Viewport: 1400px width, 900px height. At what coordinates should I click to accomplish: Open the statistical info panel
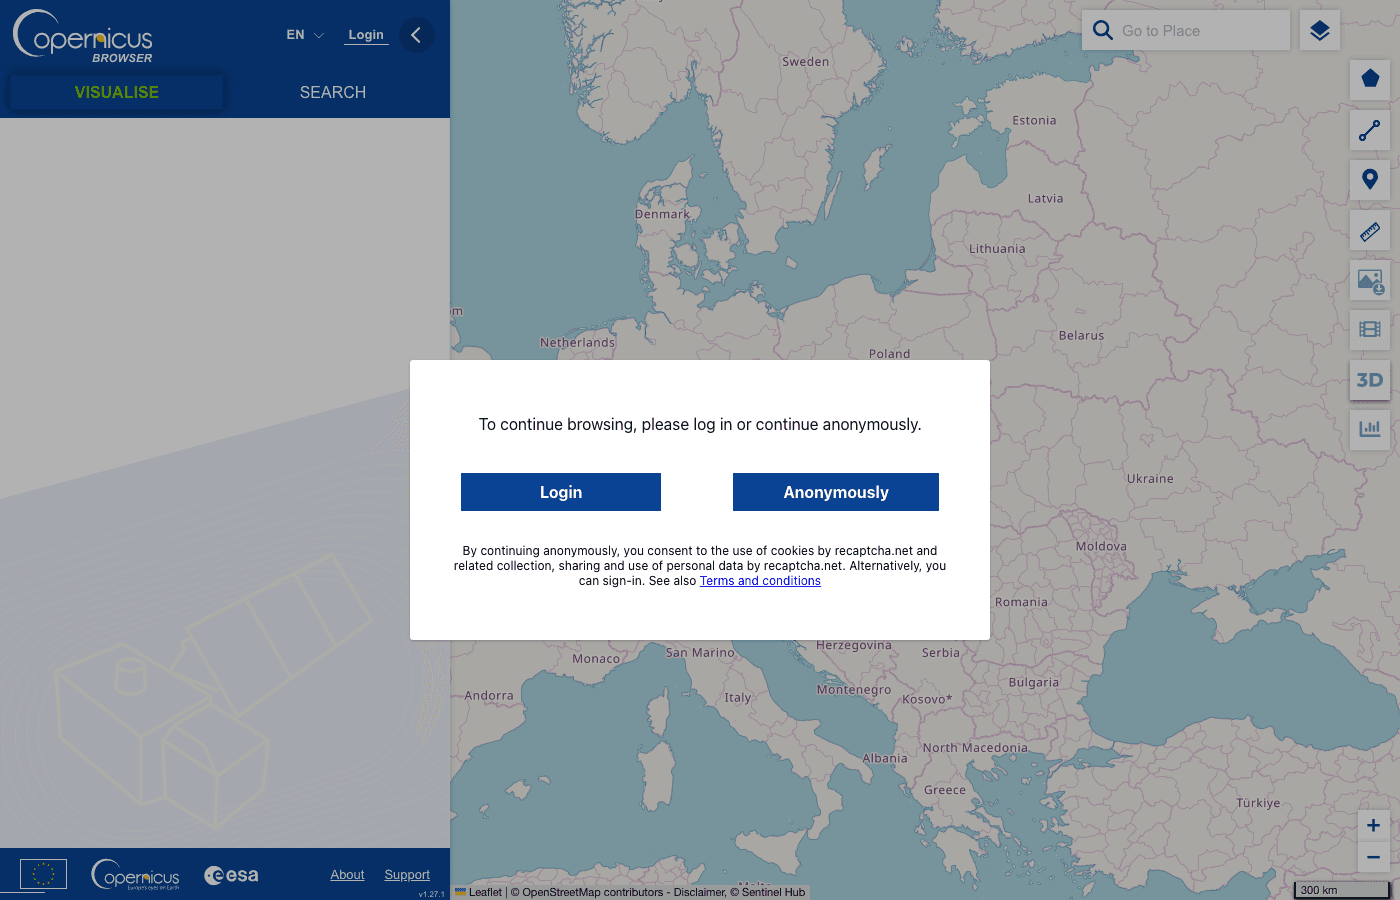[x=1370, y=429]
